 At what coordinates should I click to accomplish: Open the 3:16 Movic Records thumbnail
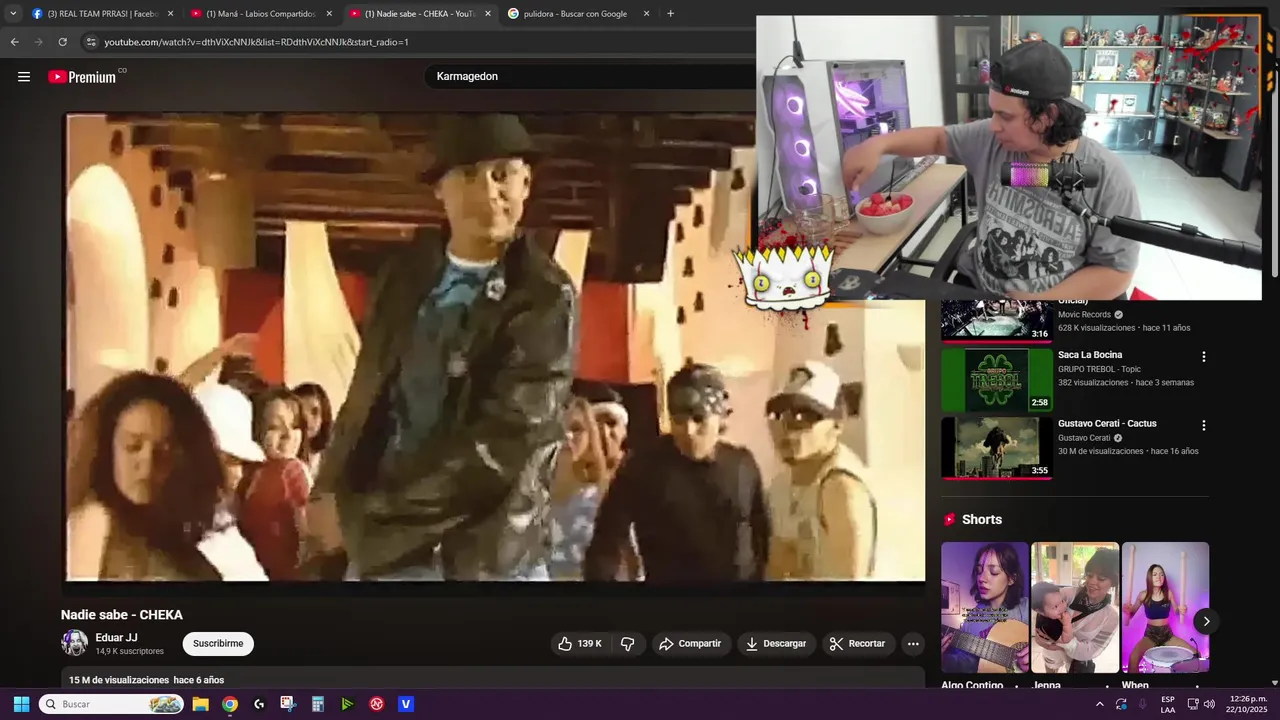[x=996, y=320]
